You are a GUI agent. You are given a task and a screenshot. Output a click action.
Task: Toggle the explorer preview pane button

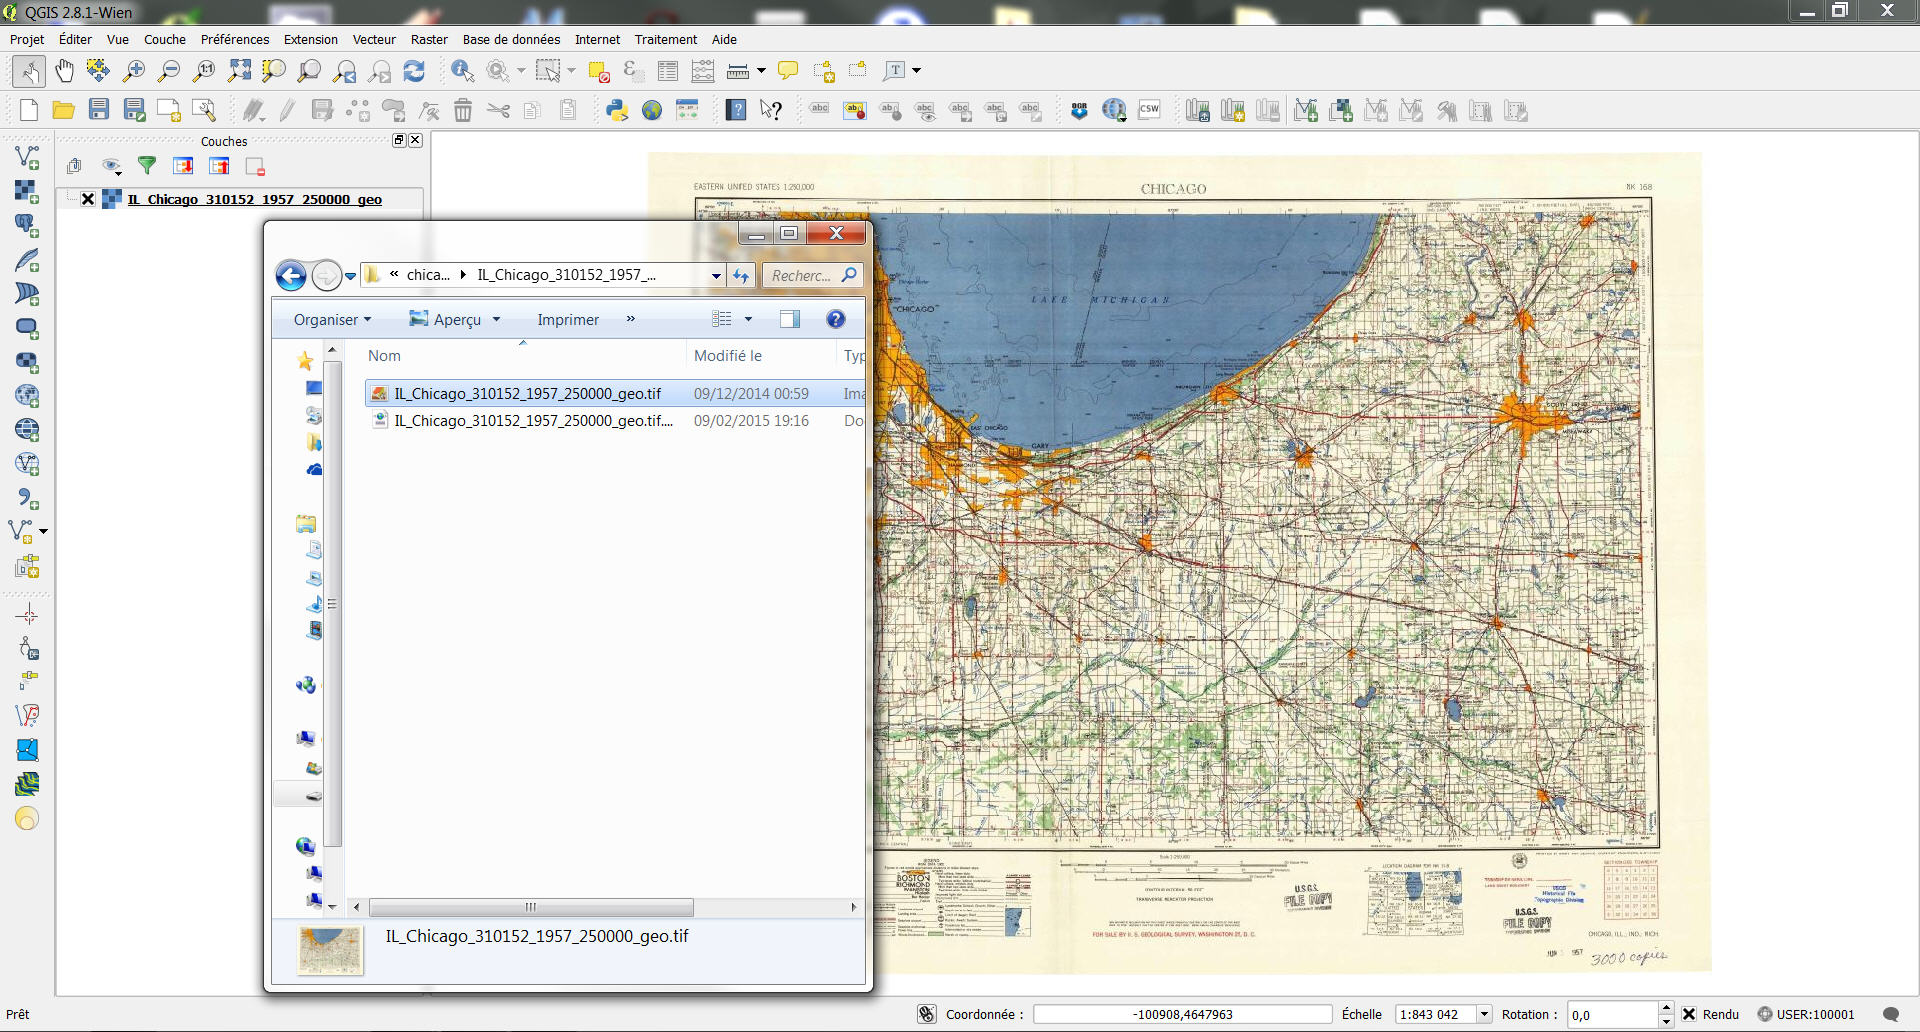[x=789, y=319]
